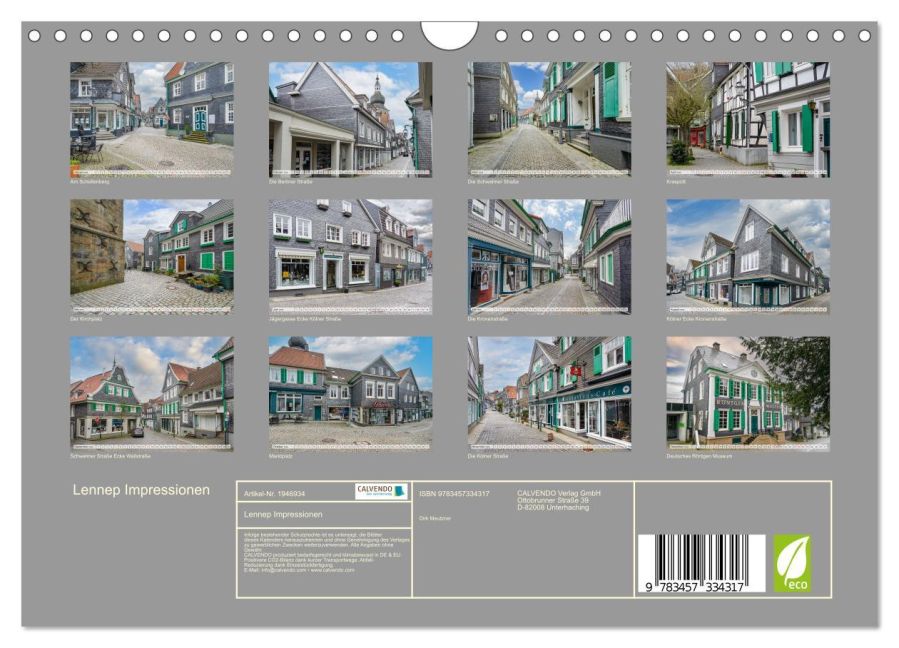Click the CALVENDO logo badge
This screenshot has height=648, width=899.
(381, 491)
